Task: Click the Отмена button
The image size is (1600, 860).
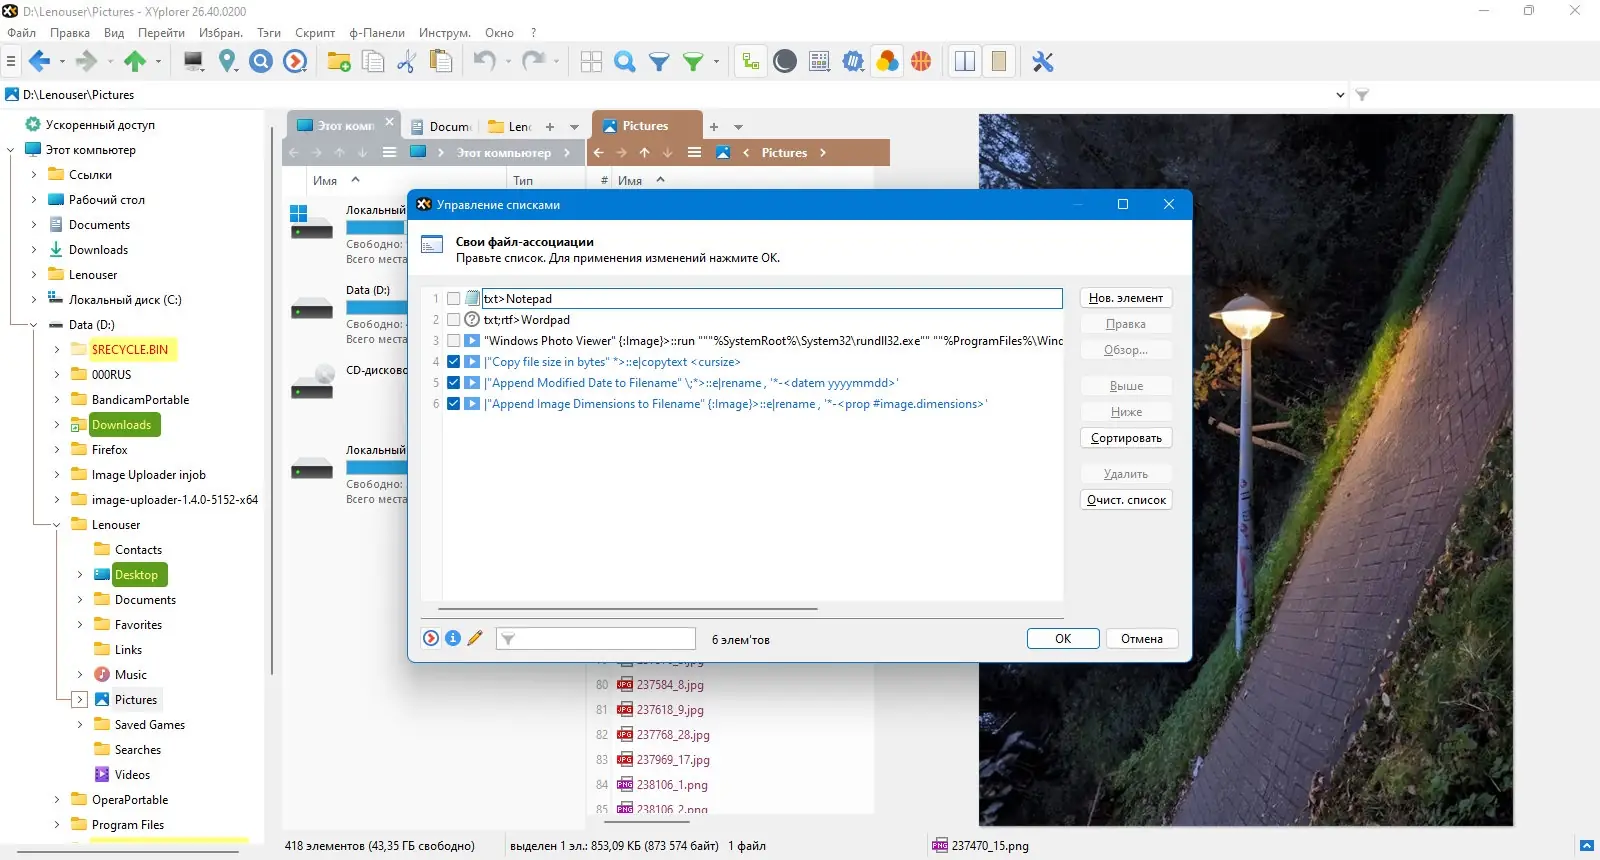Action: (1142, 639)
